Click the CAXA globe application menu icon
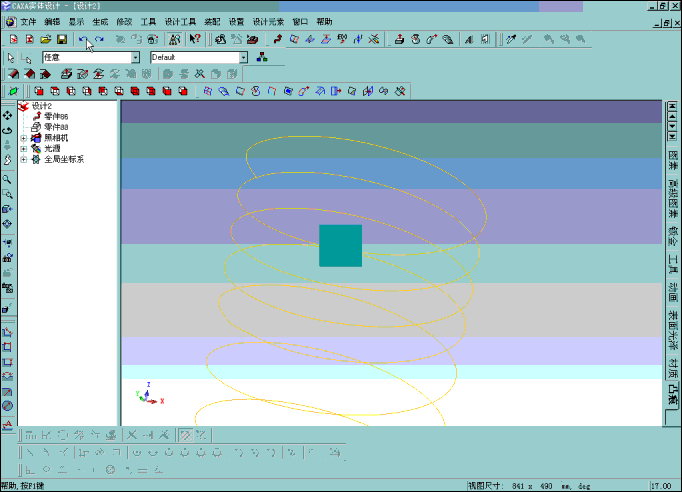The height and width of the screenshot is (492, 682). coord(11,22)
